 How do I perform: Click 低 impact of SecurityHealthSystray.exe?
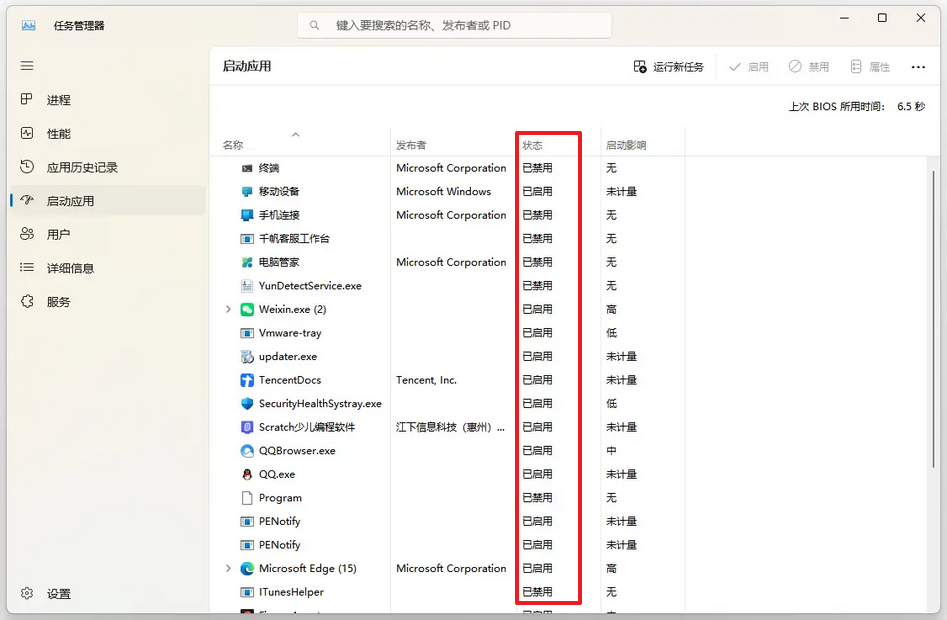click(x=611, y=403)
